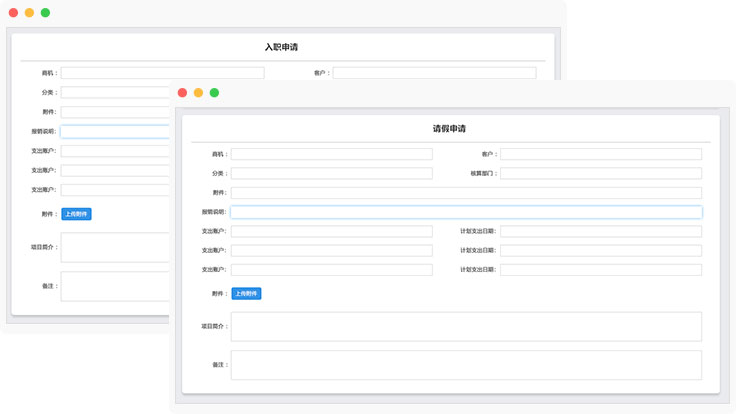Minimize the 请假申请 window using yellow button

[198, 93]
